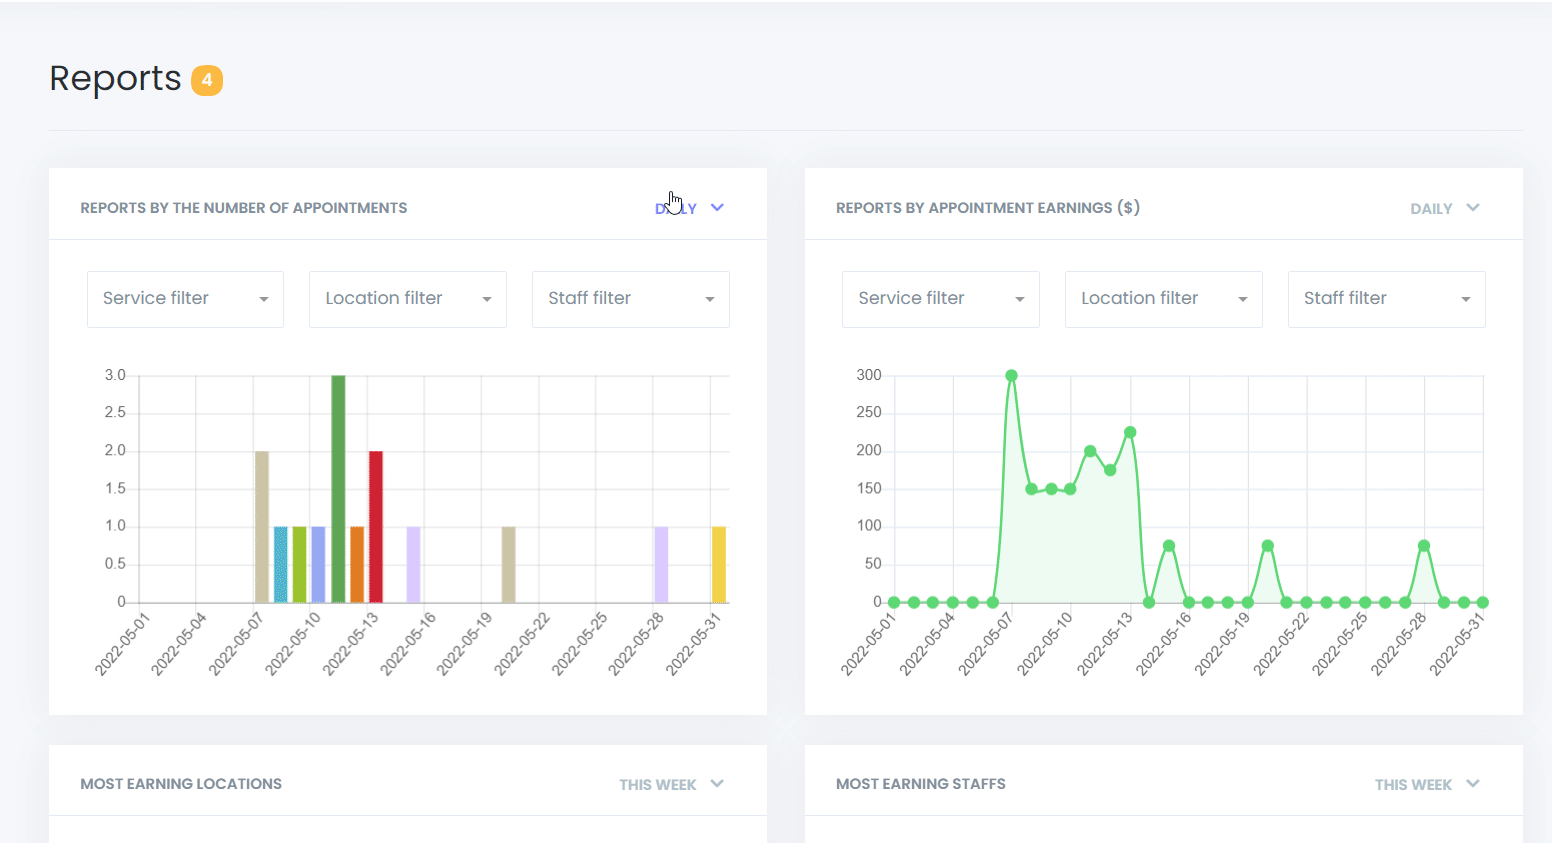Click the 300 peak point near 2022-05-07
The image size is (1552, 843).
1012,375
